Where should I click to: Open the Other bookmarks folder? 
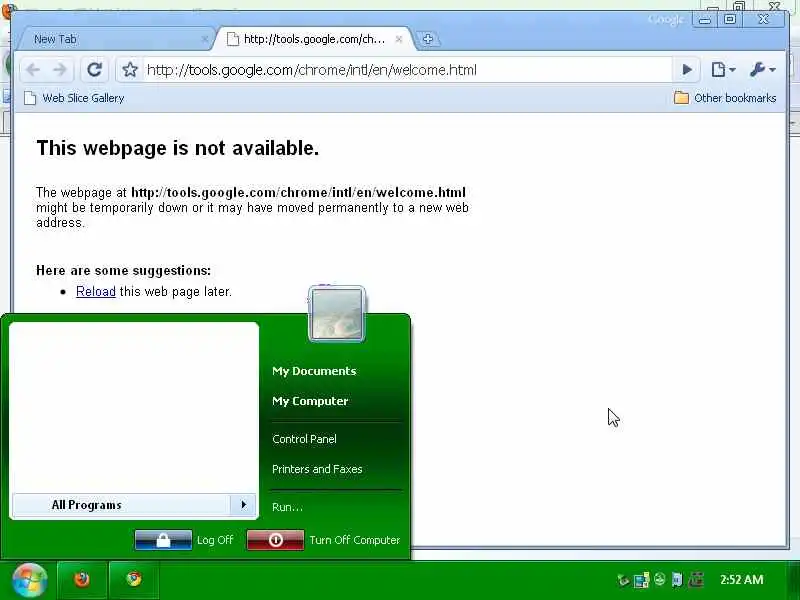click(x=725, y=98)
